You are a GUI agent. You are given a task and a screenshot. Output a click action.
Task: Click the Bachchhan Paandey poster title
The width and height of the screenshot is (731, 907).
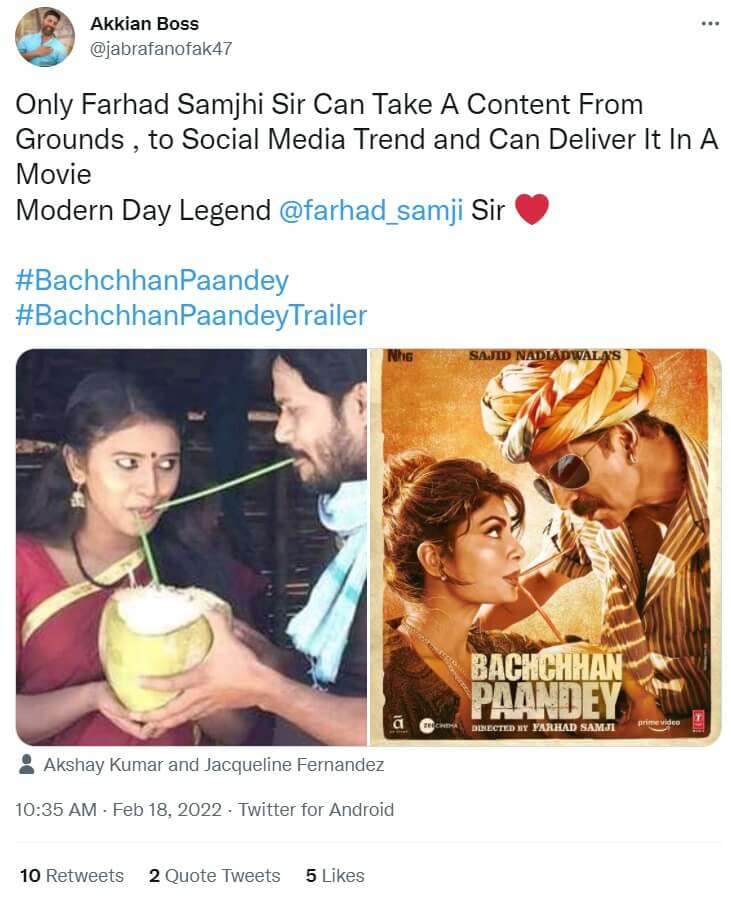(x=546, y=686)
